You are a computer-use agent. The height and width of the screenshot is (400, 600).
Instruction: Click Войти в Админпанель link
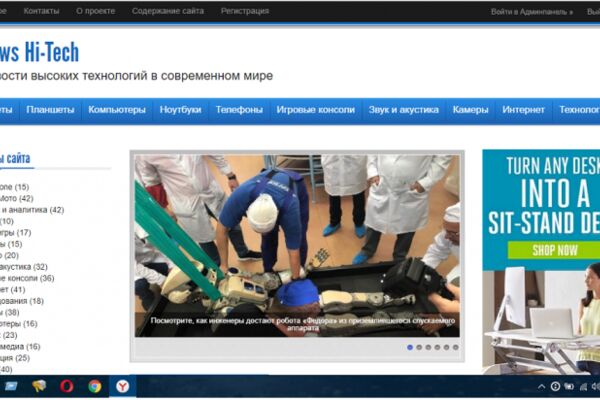(532, 12)
